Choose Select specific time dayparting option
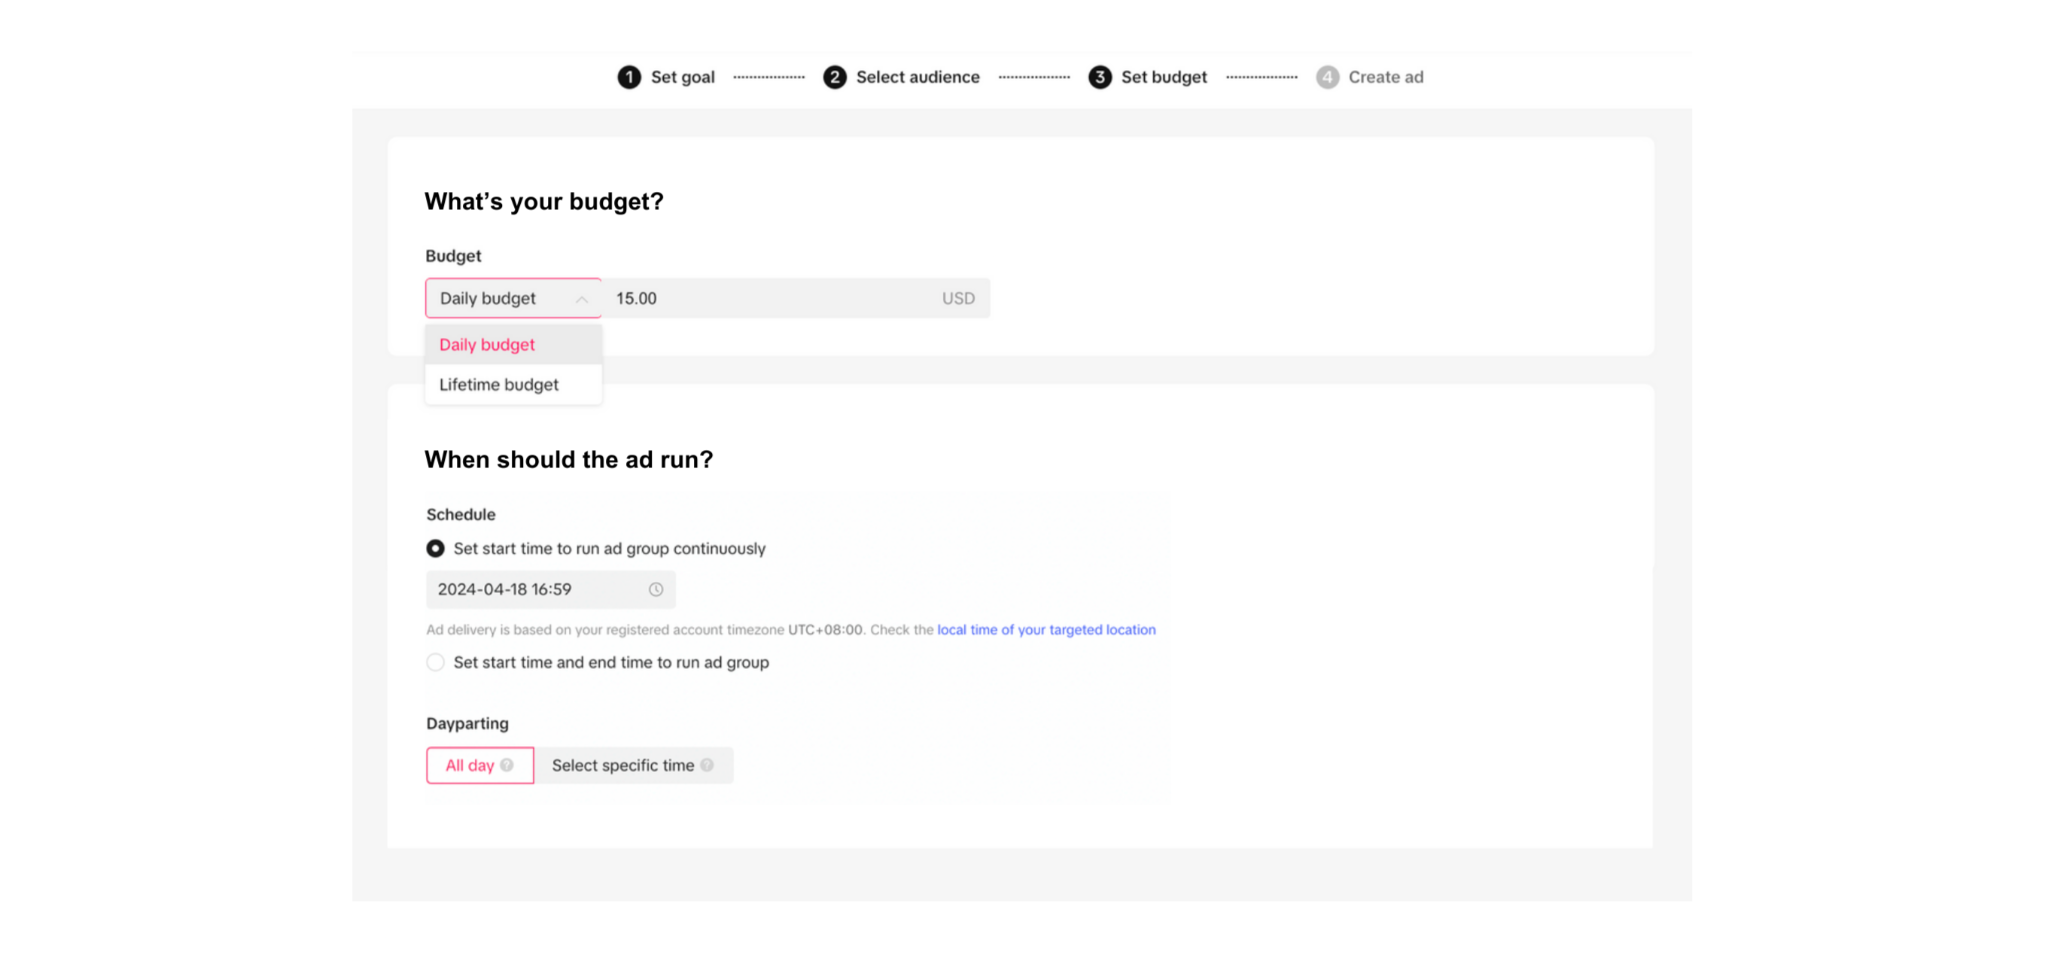 (x=634, y=765)
